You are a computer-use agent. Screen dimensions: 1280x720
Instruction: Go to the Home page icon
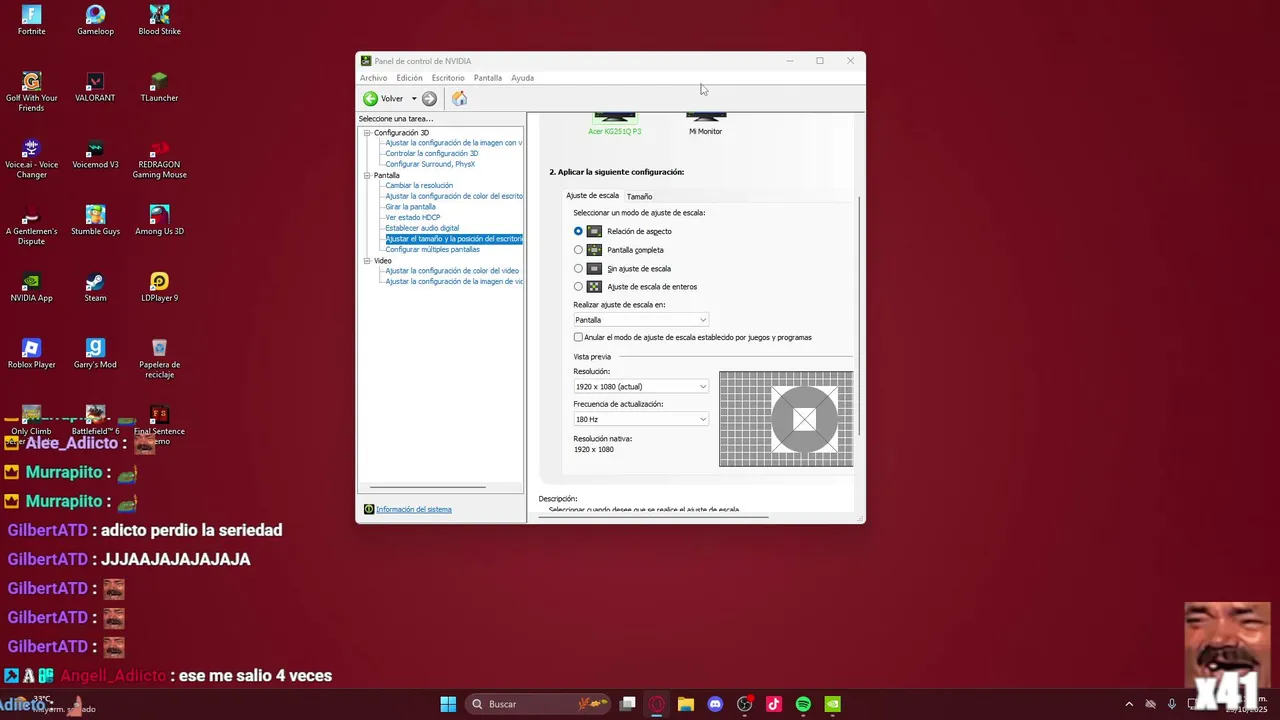[459, 98]
